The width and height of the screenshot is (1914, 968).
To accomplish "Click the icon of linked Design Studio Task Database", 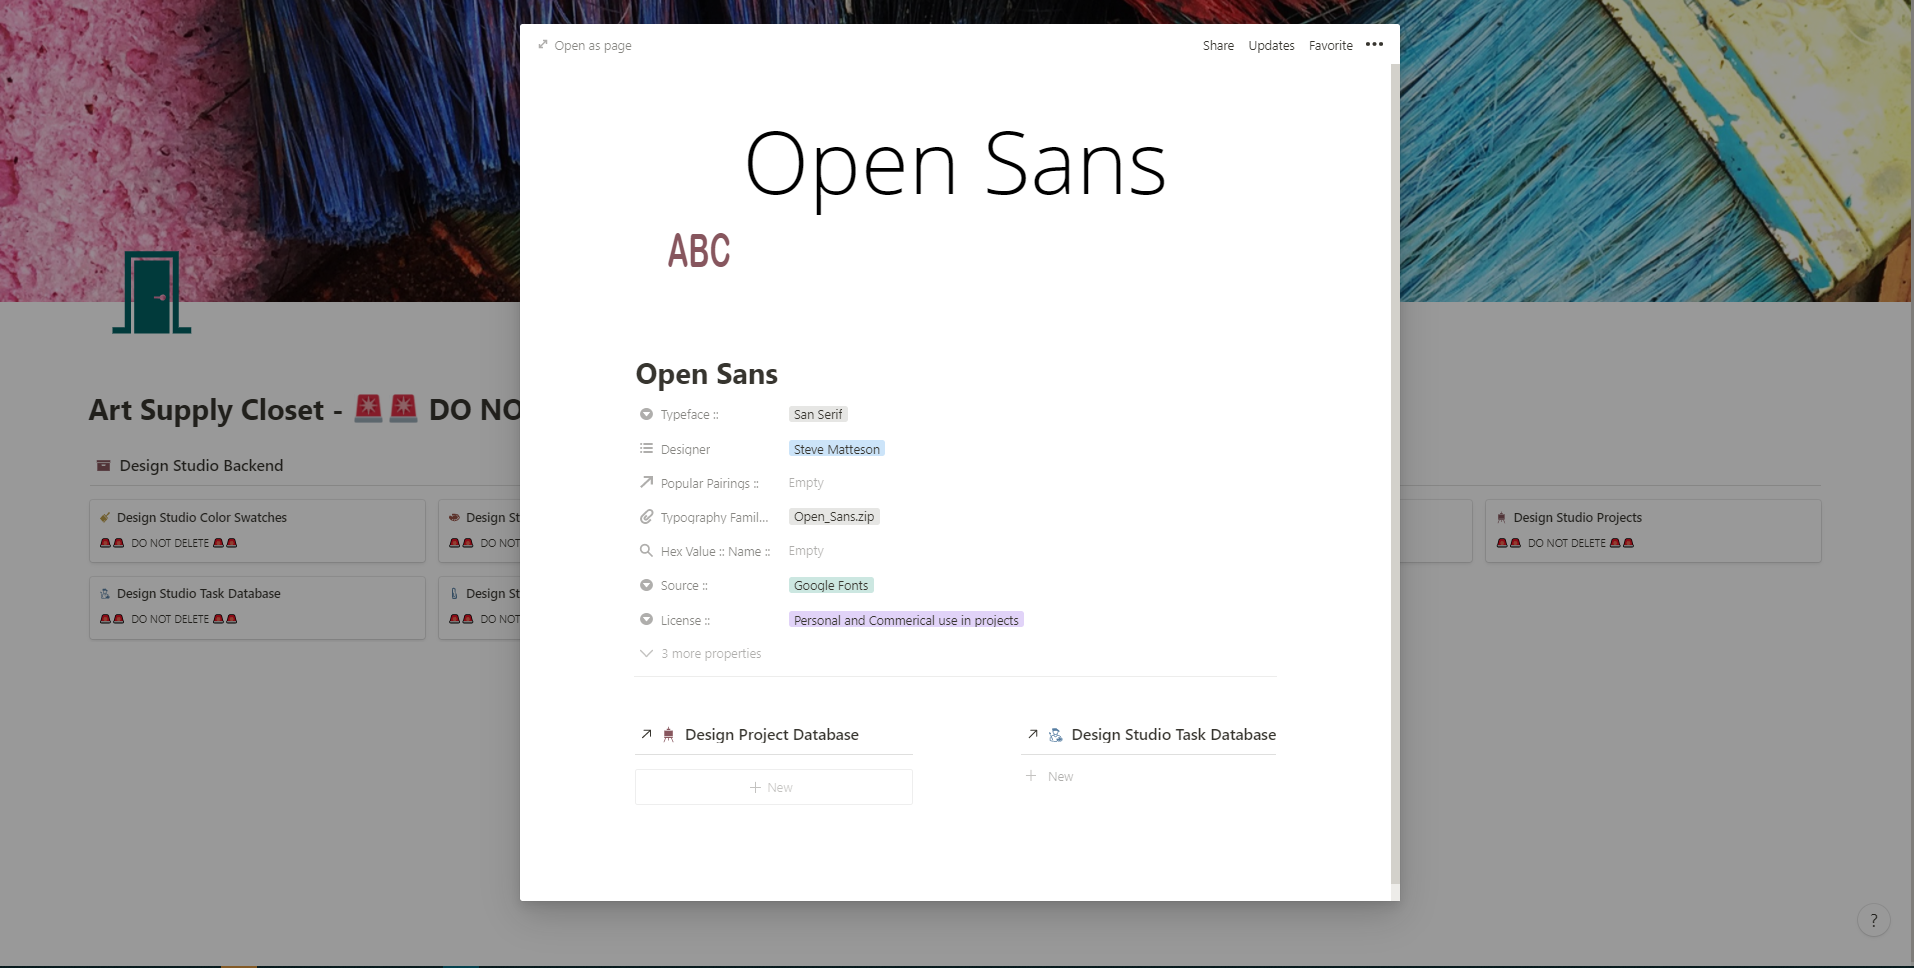I will [x=1055, y=734].
